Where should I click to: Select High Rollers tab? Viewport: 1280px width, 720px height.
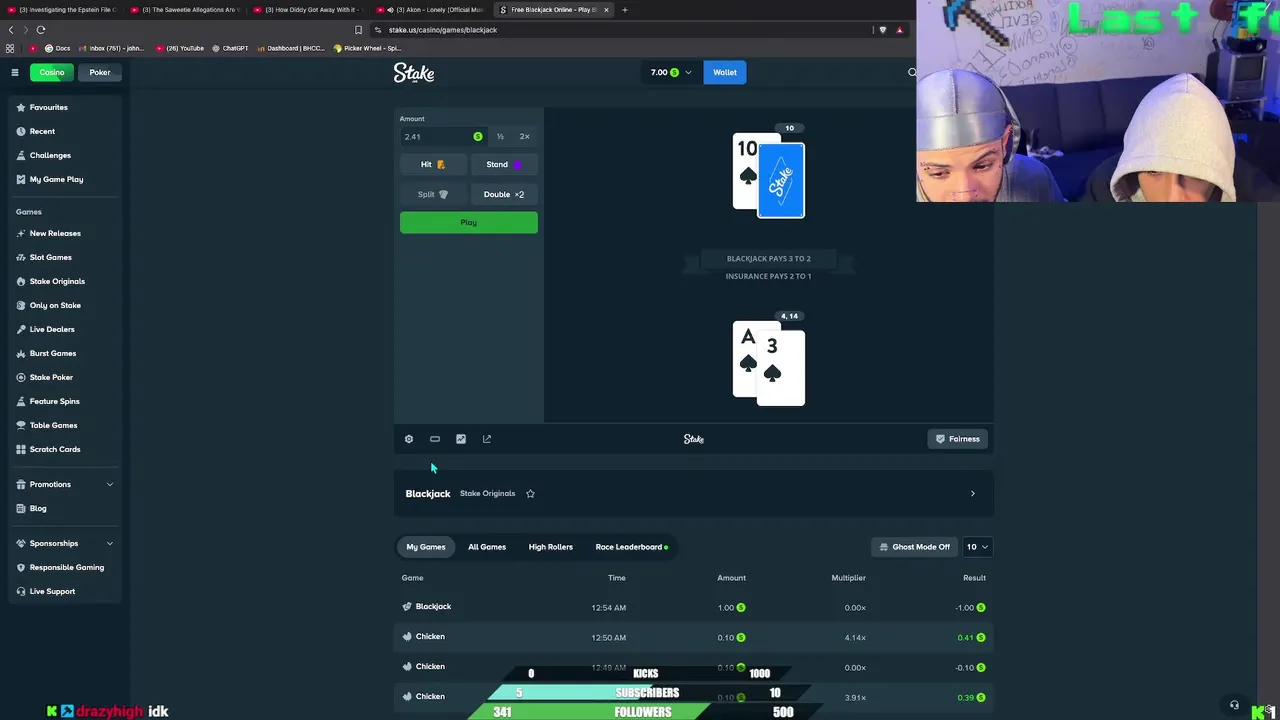coord(551,547)
